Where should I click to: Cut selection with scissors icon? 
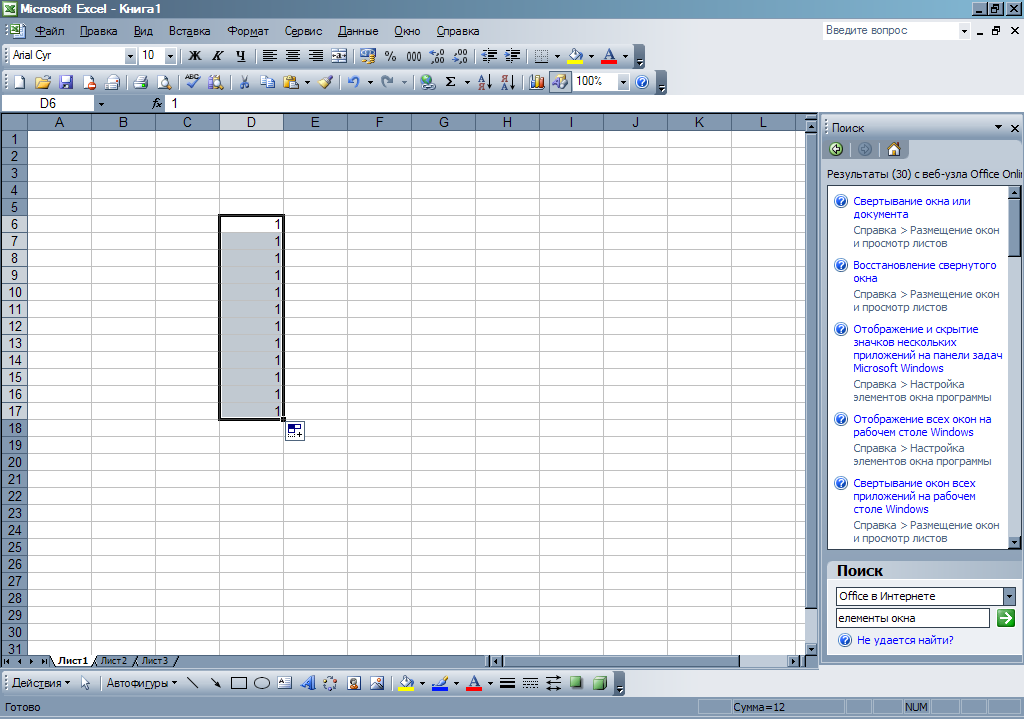244,82
